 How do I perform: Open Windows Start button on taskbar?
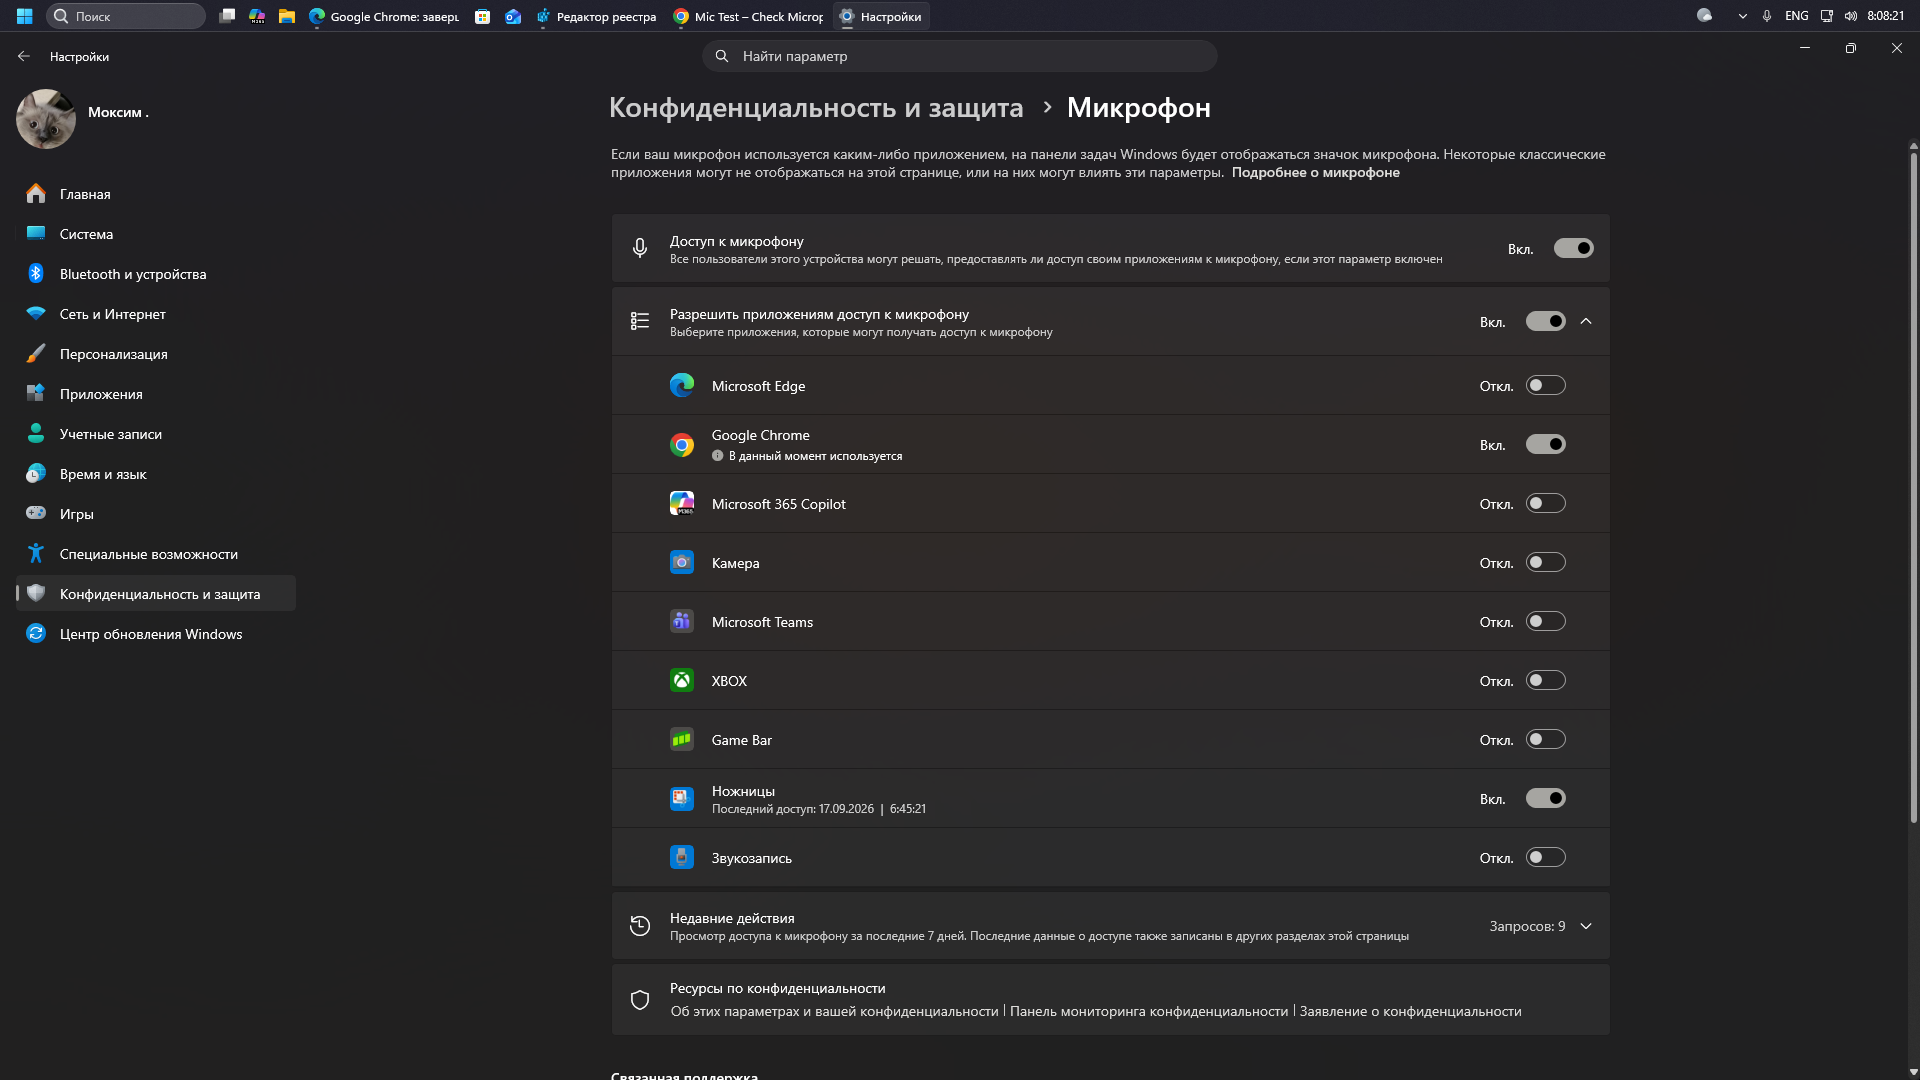click(x=24, y=16)
